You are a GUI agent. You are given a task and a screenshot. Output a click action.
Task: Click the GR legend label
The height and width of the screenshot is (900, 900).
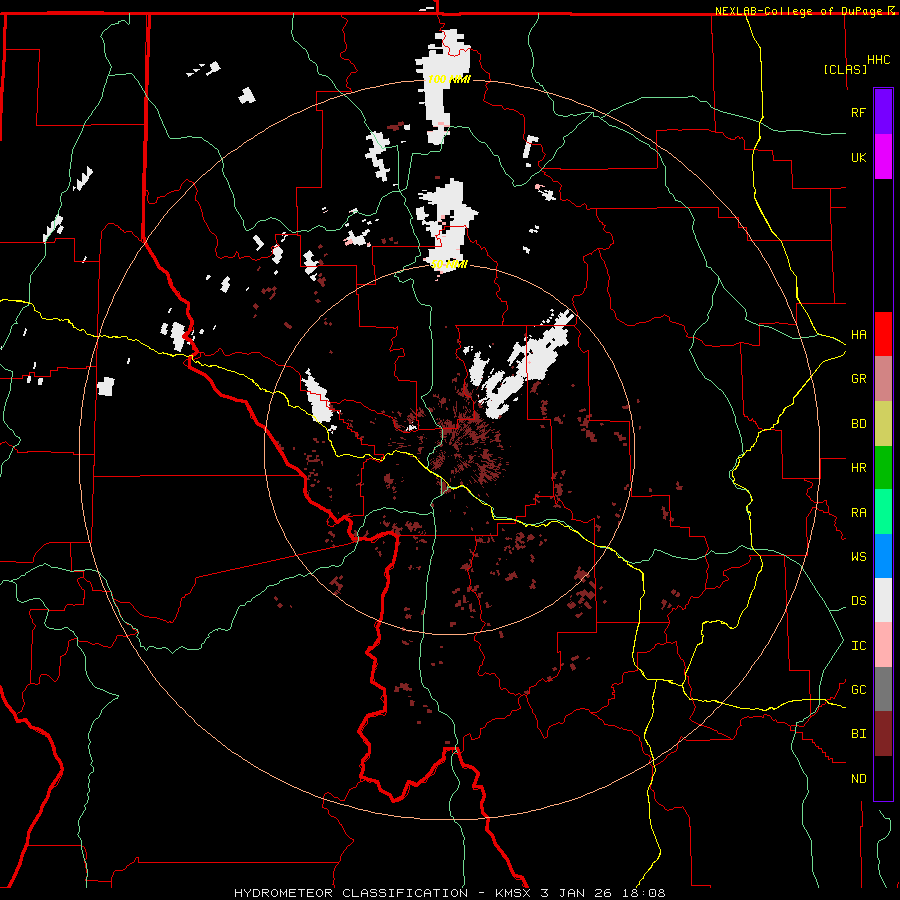[x=859, y=379]
